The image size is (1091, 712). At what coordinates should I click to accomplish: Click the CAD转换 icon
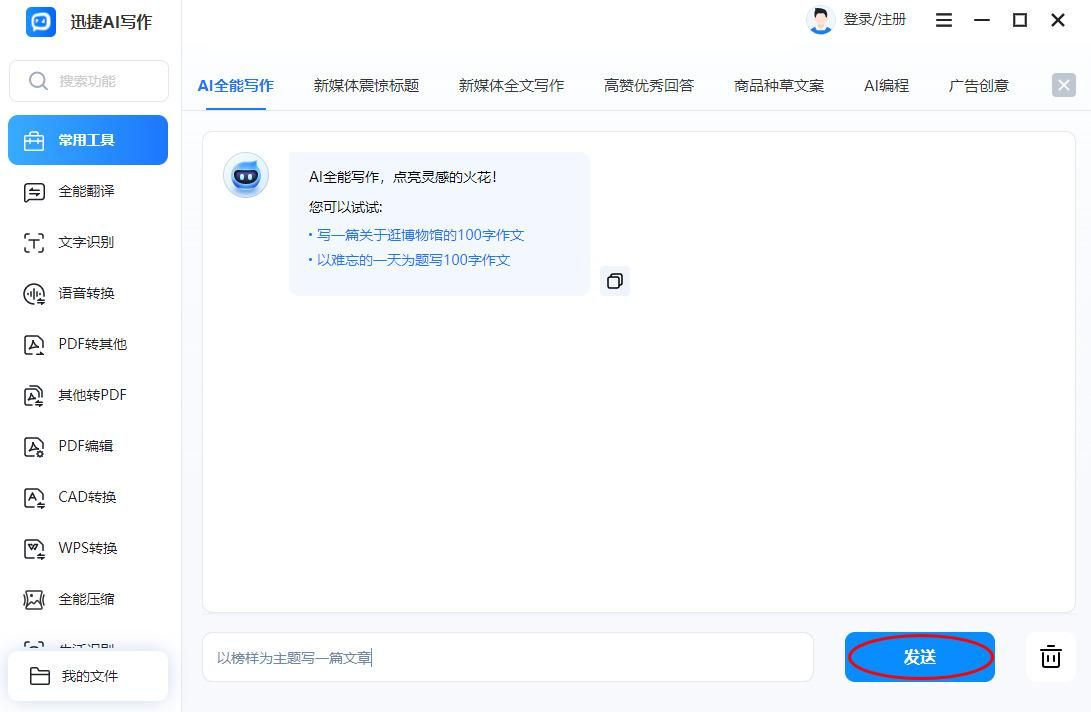coord(34,498)
